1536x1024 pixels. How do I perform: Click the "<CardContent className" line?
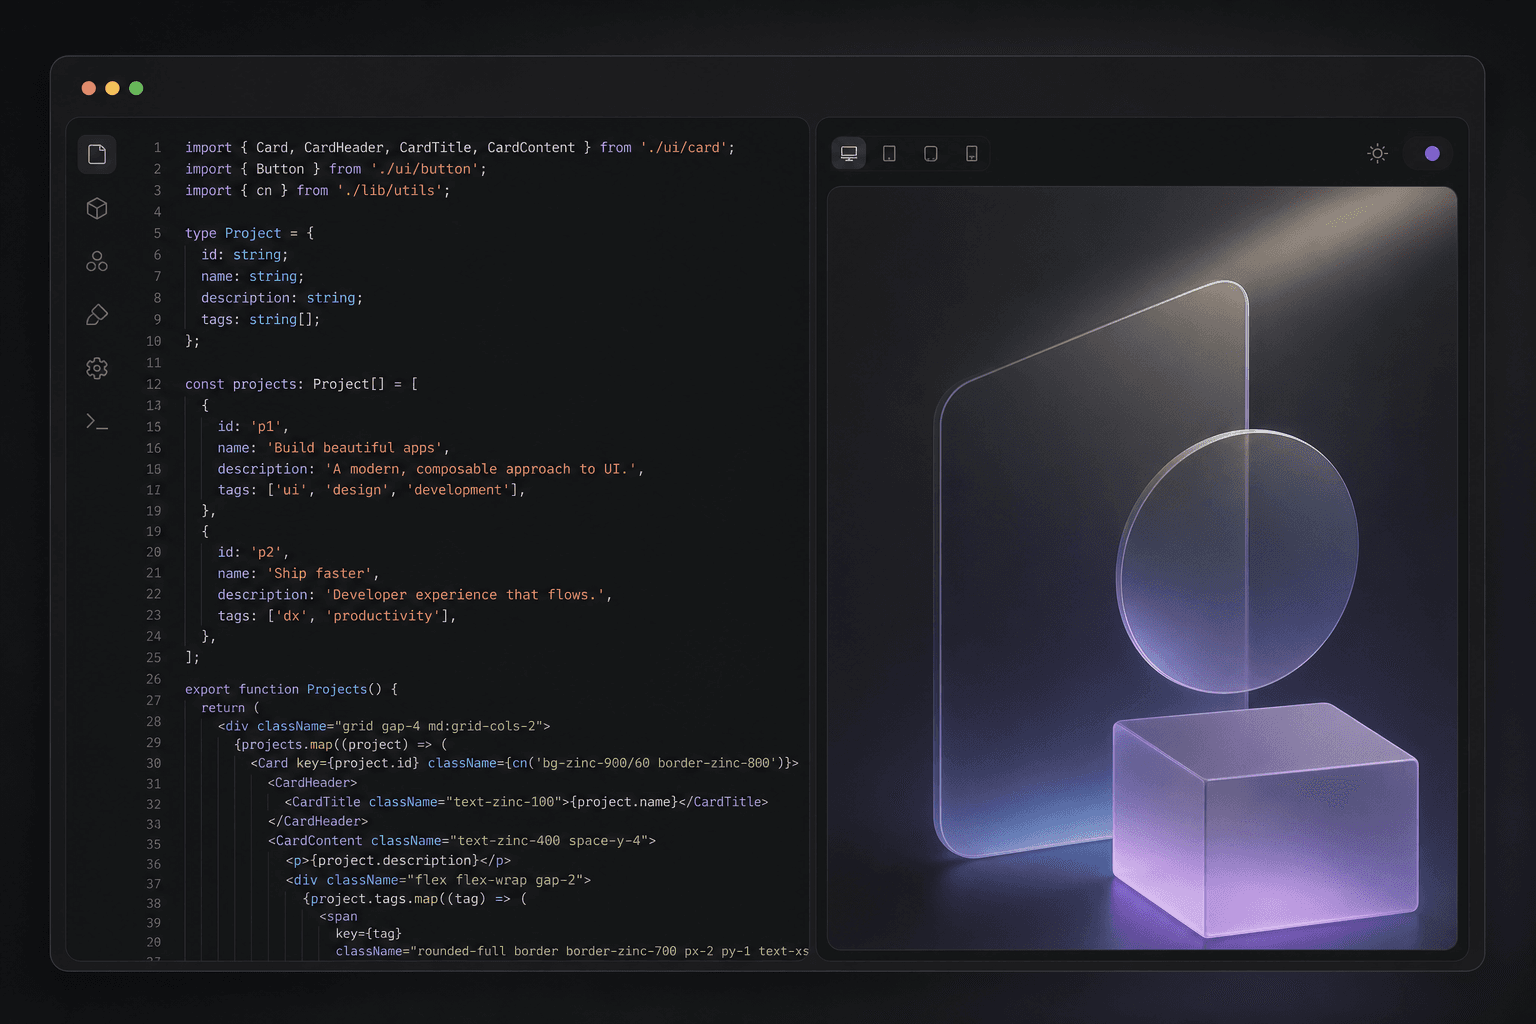pyautogui.click(x=462, y=841)
